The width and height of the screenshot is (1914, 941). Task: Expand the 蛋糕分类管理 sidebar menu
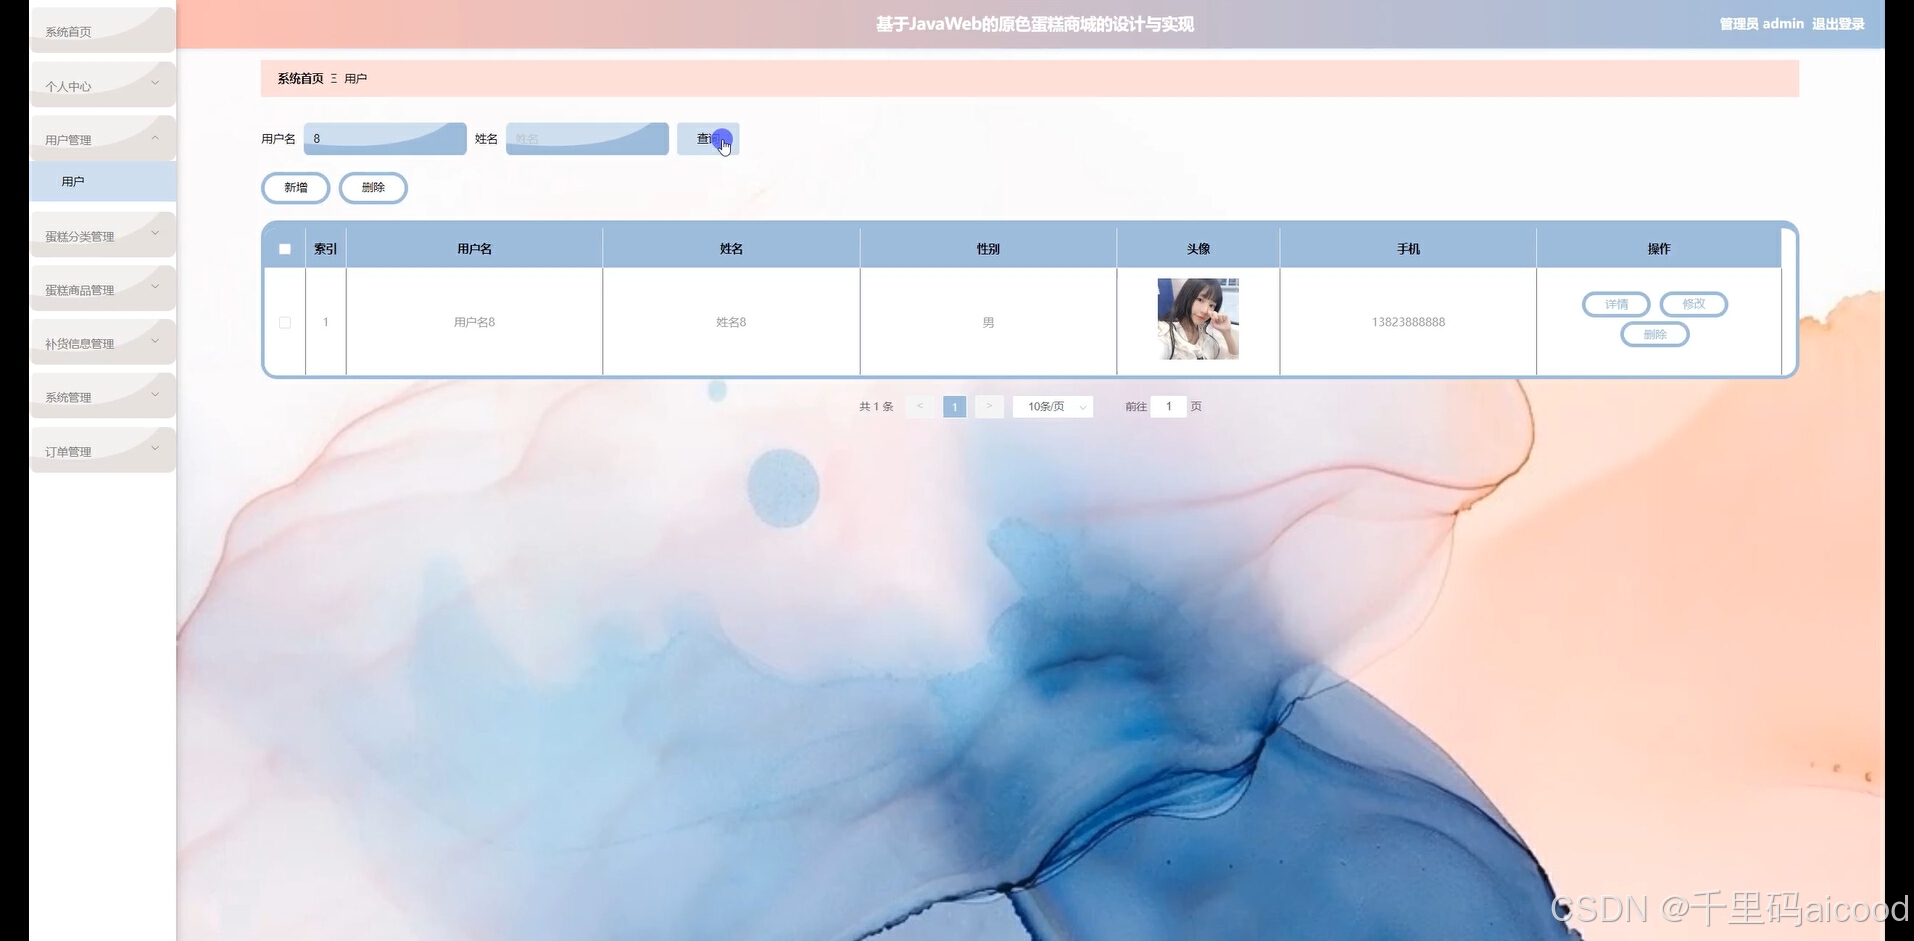(102, 235)
